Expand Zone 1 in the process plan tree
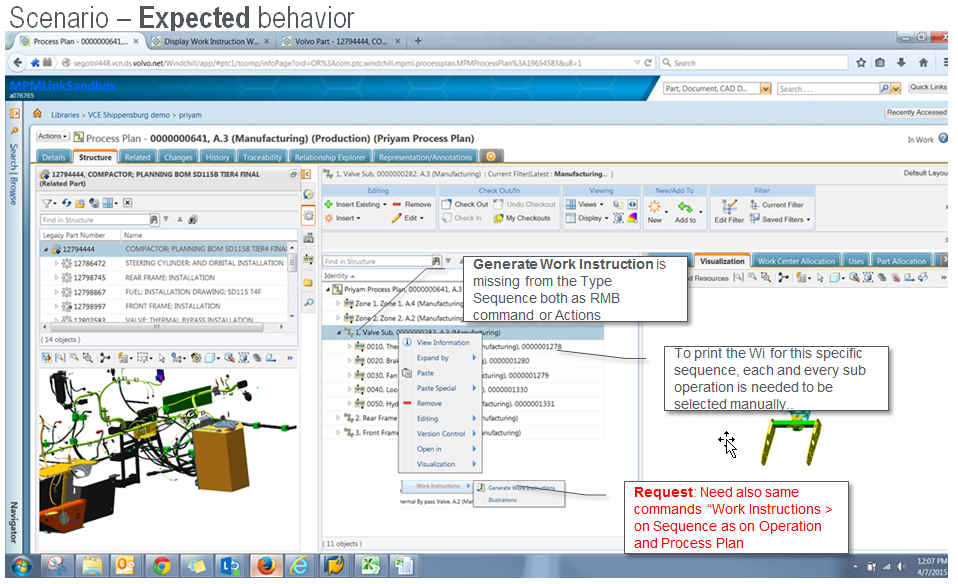 coord(338,303)
